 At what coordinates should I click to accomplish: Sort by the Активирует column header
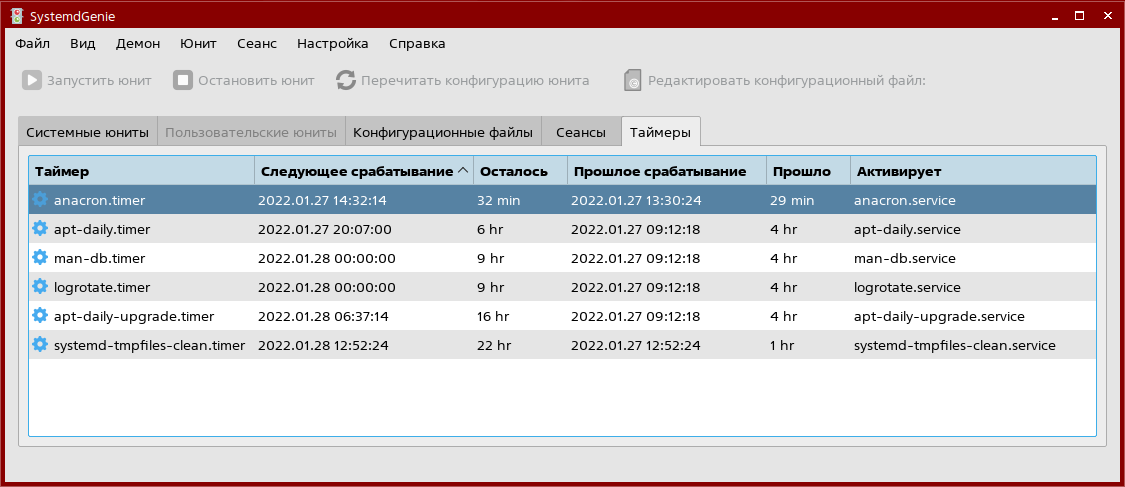(x=970, y=171)
